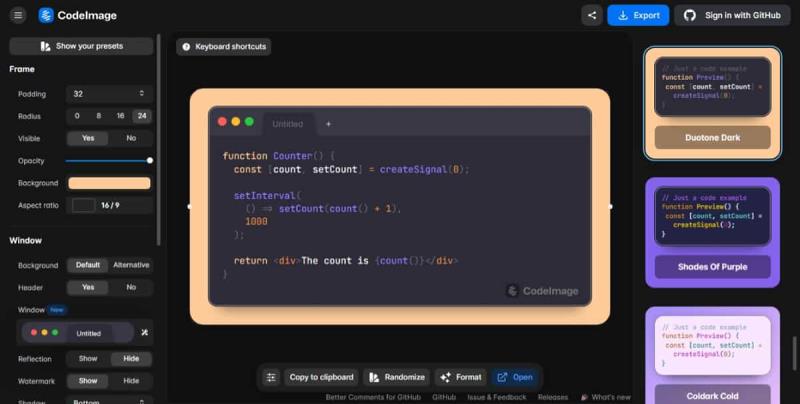This screenshot has width=800, height=404.
Task: Add a new editor tab with plus icon
Action: (x=328, y=124)
